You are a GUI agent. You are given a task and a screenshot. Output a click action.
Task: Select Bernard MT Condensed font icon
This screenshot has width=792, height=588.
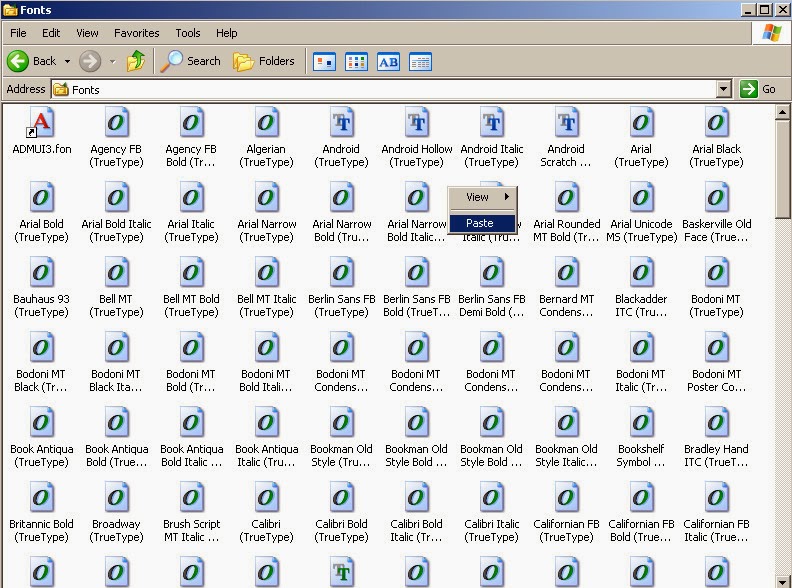[x=566, y=287]
